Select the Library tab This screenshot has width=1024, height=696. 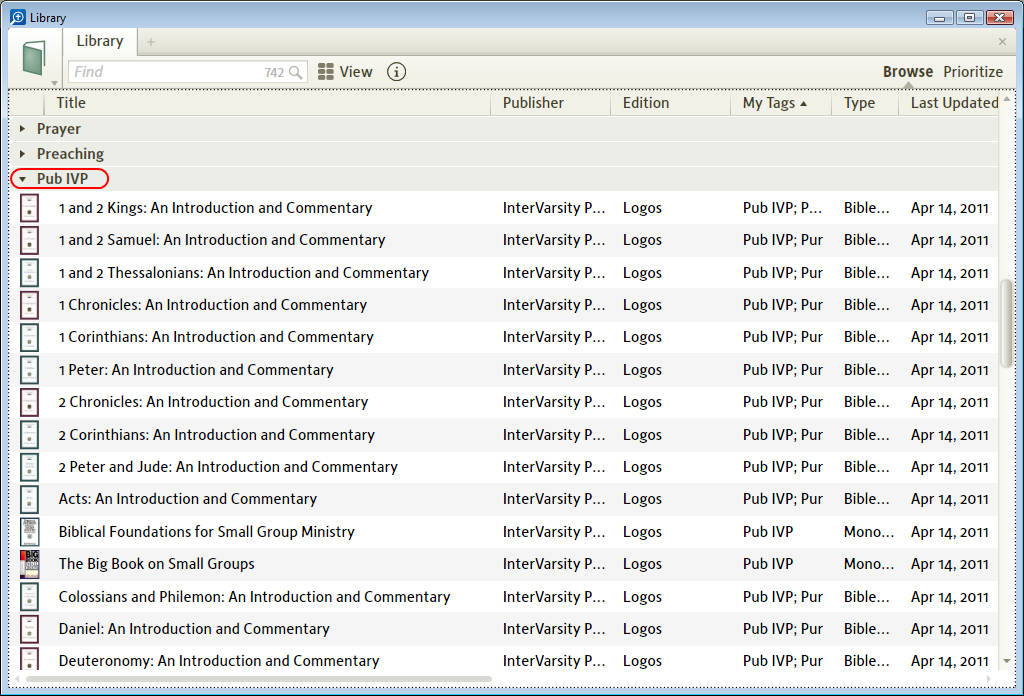point(100,41)
